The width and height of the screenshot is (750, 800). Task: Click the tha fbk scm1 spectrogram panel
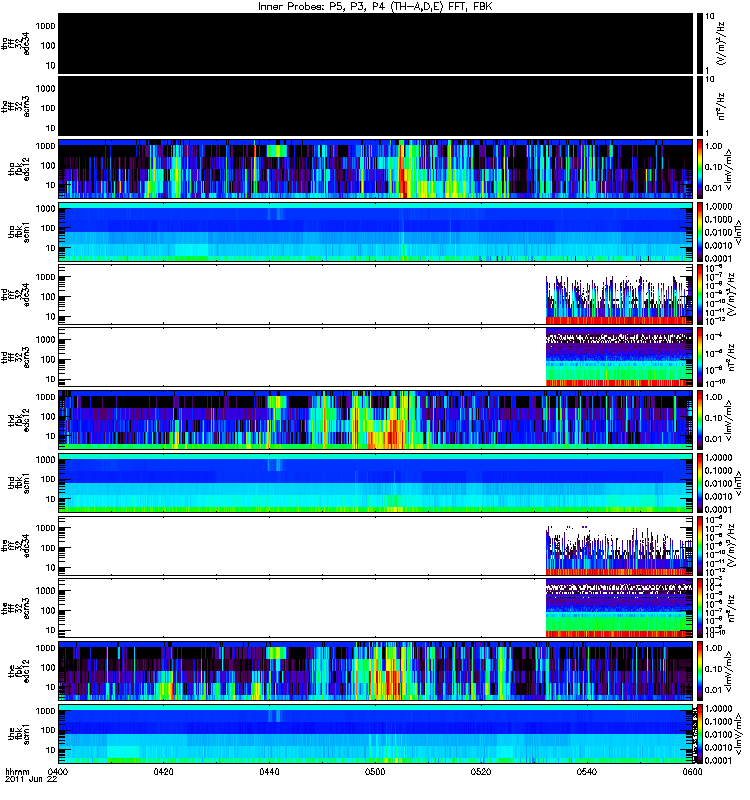[376, 232]
